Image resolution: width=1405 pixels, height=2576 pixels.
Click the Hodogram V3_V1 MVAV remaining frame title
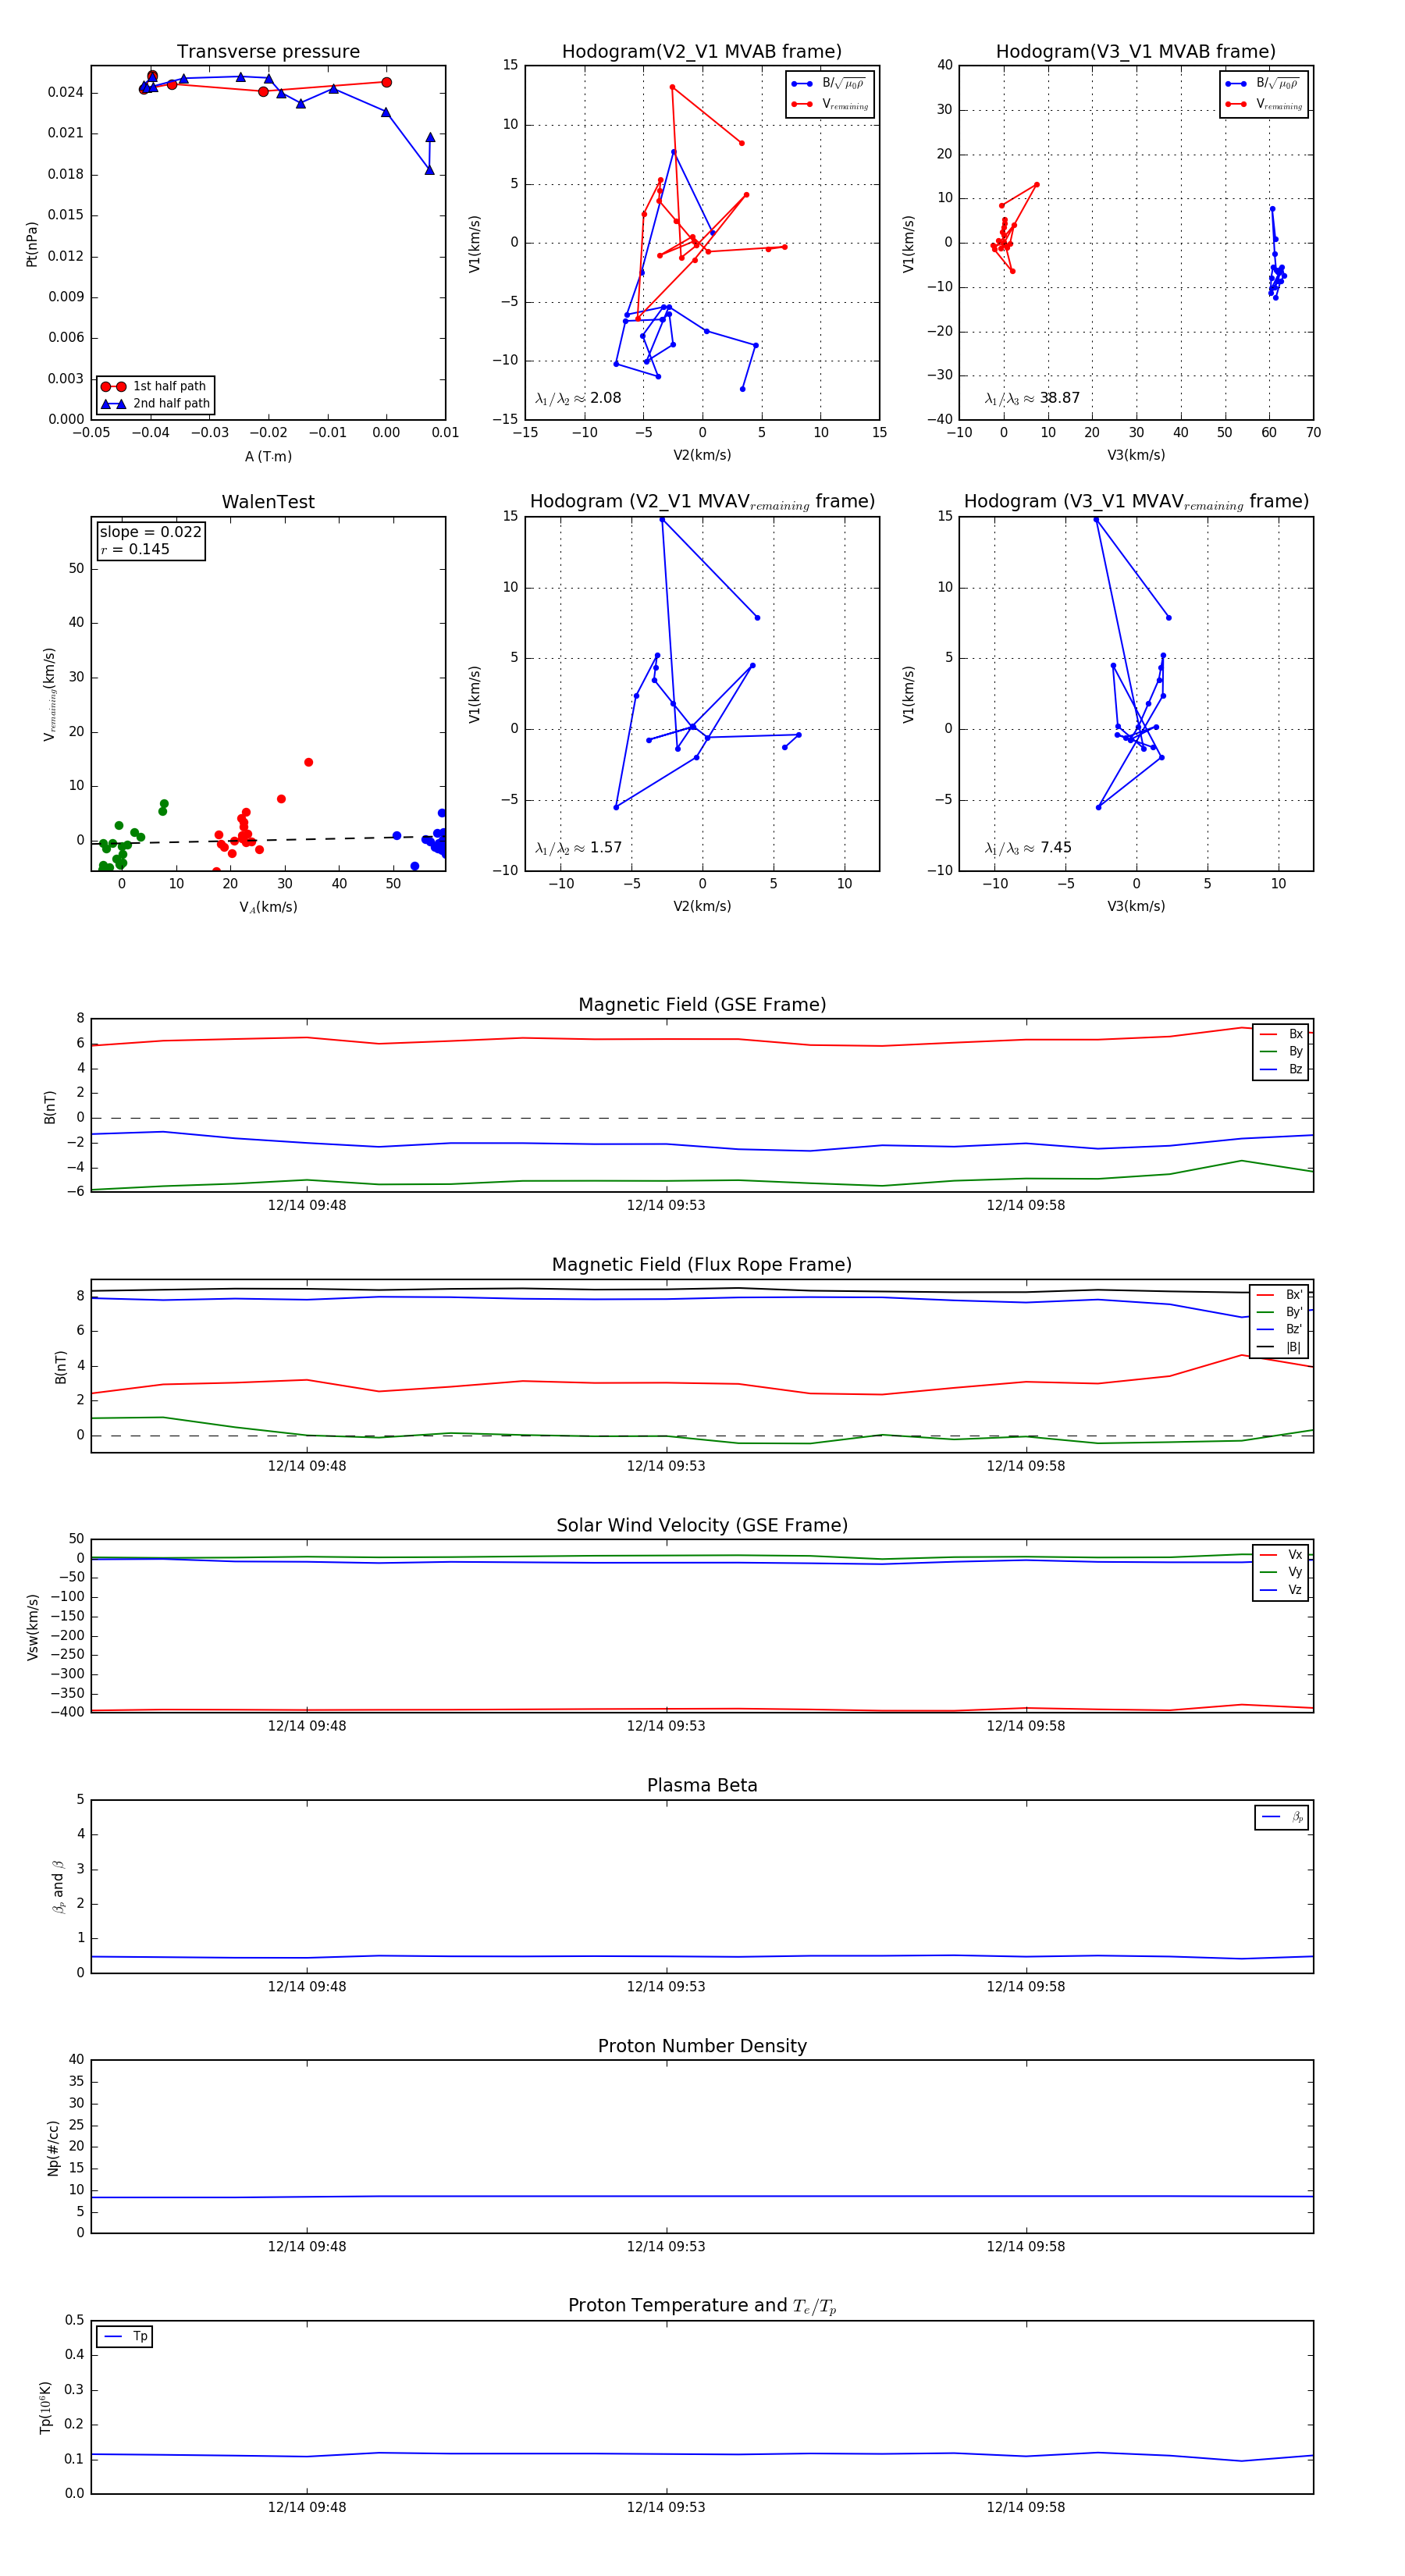click(1136, 502)
